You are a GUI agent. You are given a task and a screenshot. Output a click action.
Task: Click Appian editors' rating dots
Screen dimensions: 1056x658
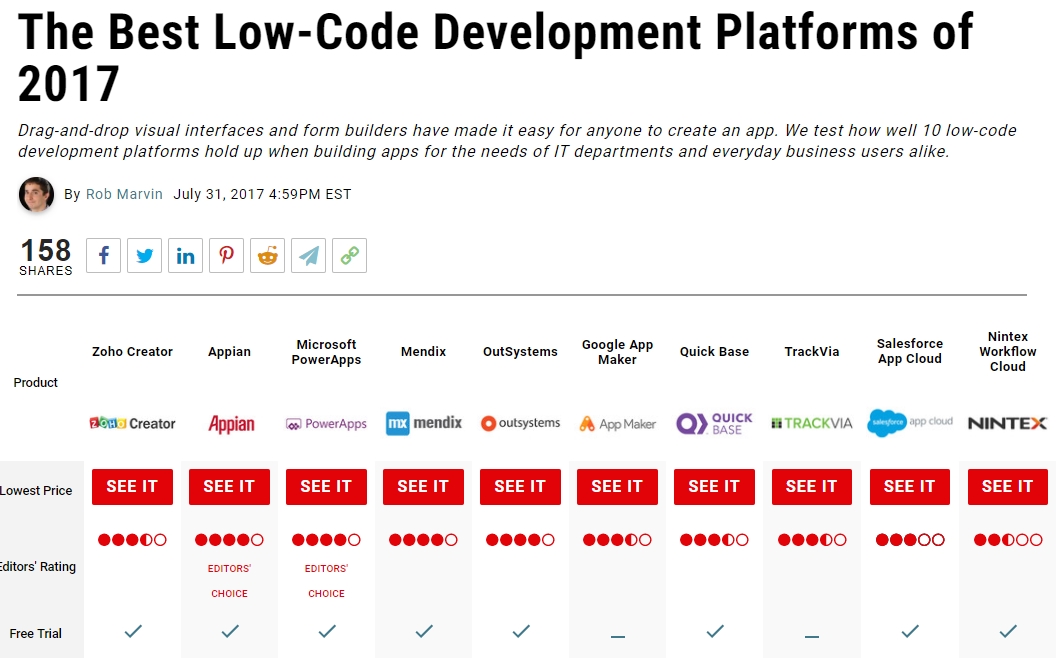pyautogui.click(x=230, y=539)
